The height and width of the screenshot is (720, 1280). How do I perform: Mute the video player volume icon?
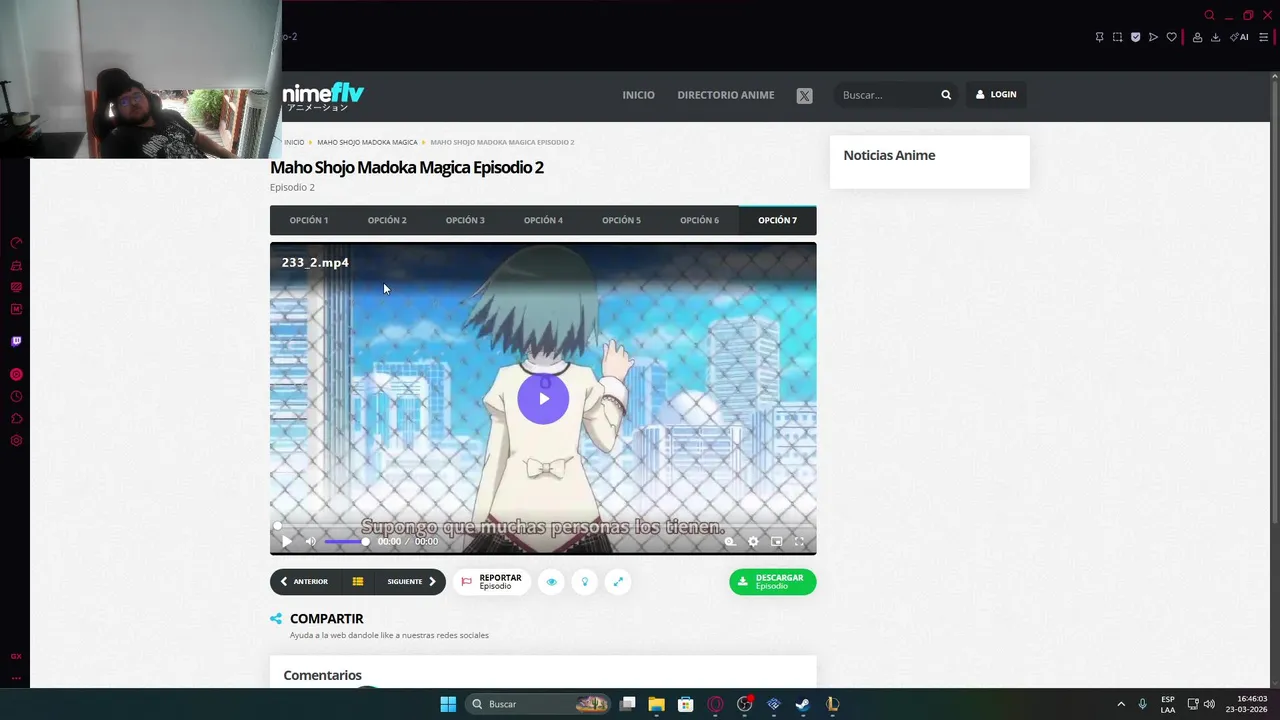[x=310, y=542]
